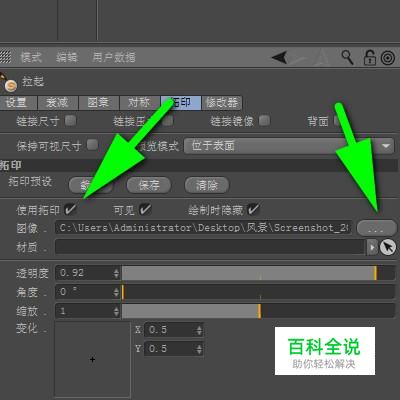
Task: Click the hatched grip handle icon
Action: click(x=5, y=57)
